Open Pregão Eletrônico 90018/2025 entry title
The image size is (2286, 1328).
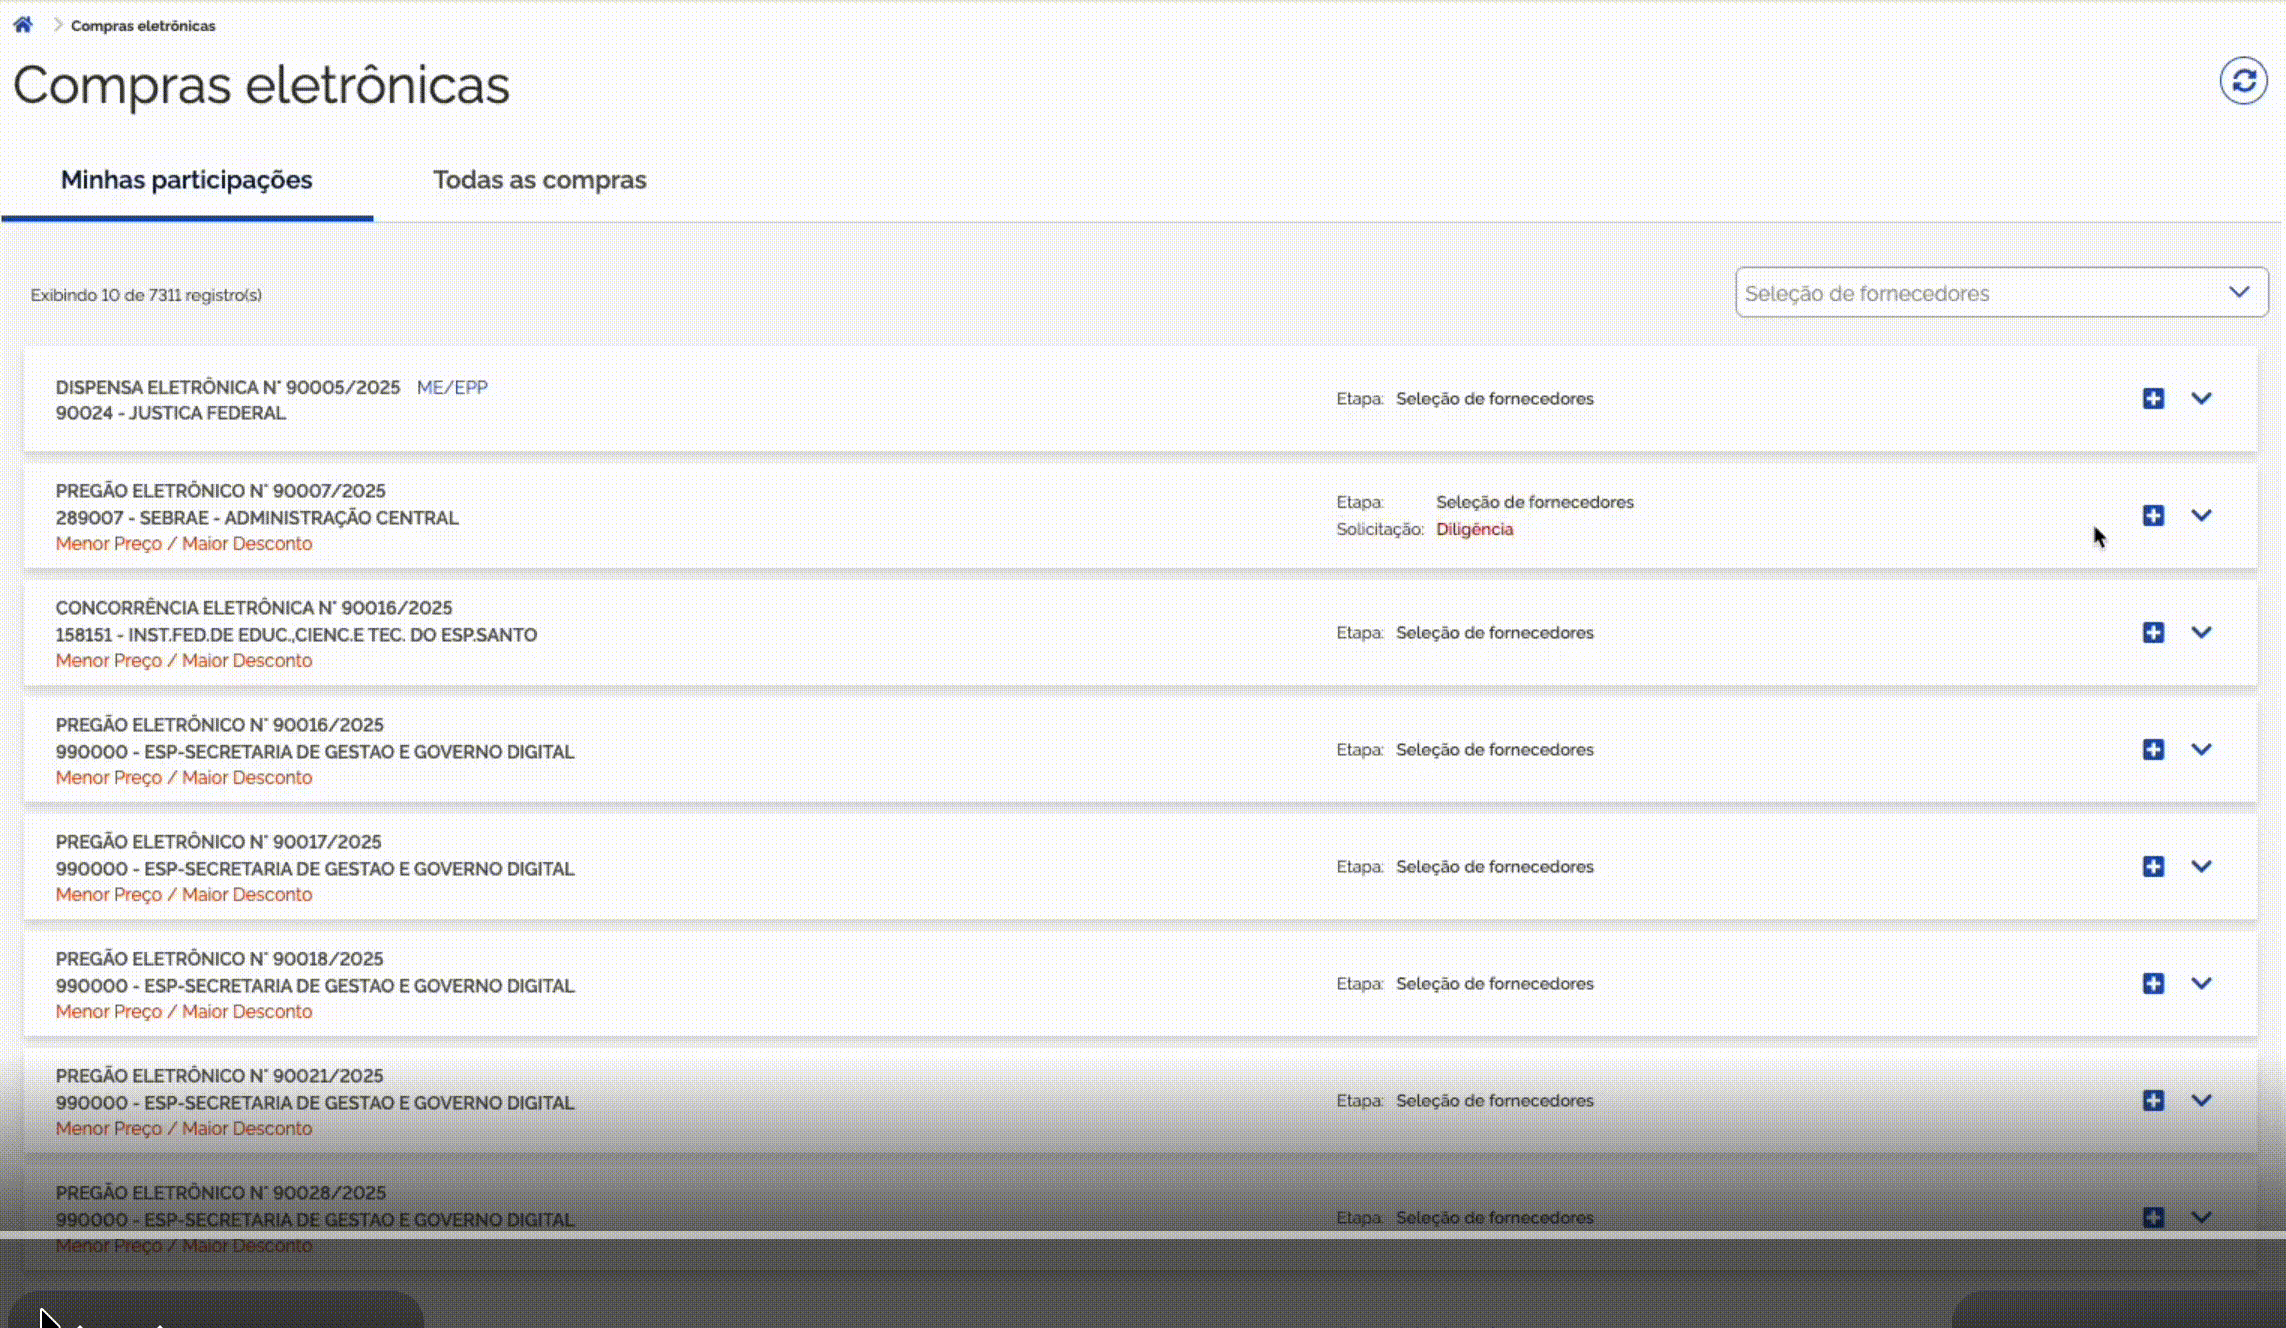pos(219,959)
